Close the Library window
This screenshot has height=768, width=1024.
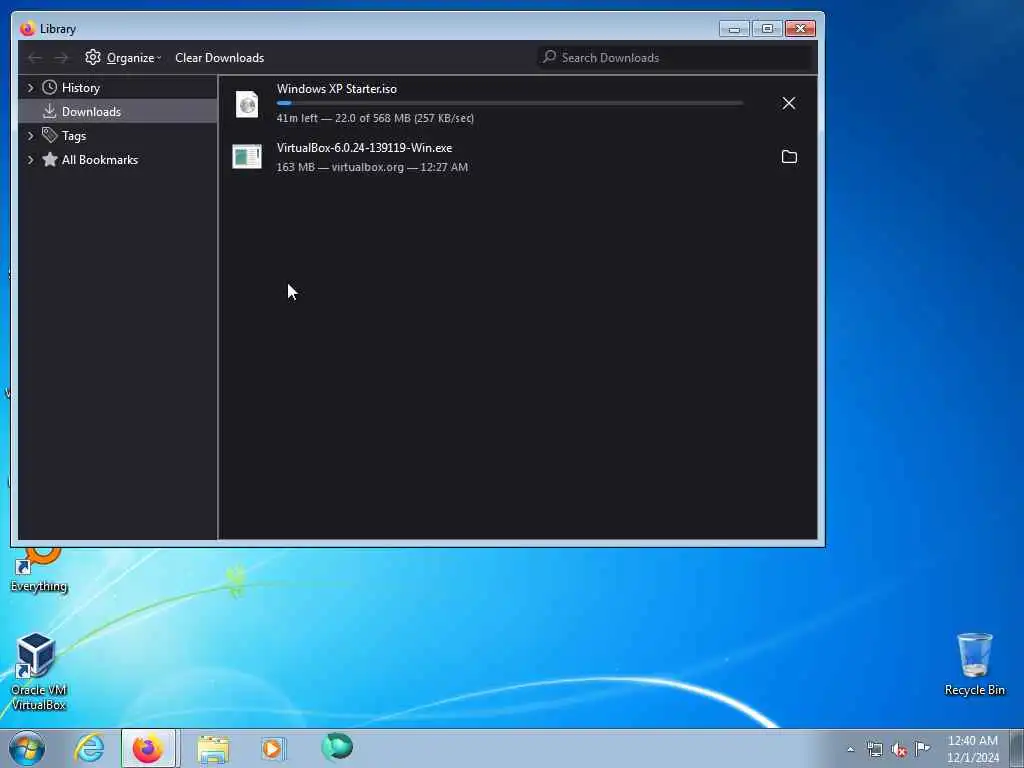[x=801, y=29]
